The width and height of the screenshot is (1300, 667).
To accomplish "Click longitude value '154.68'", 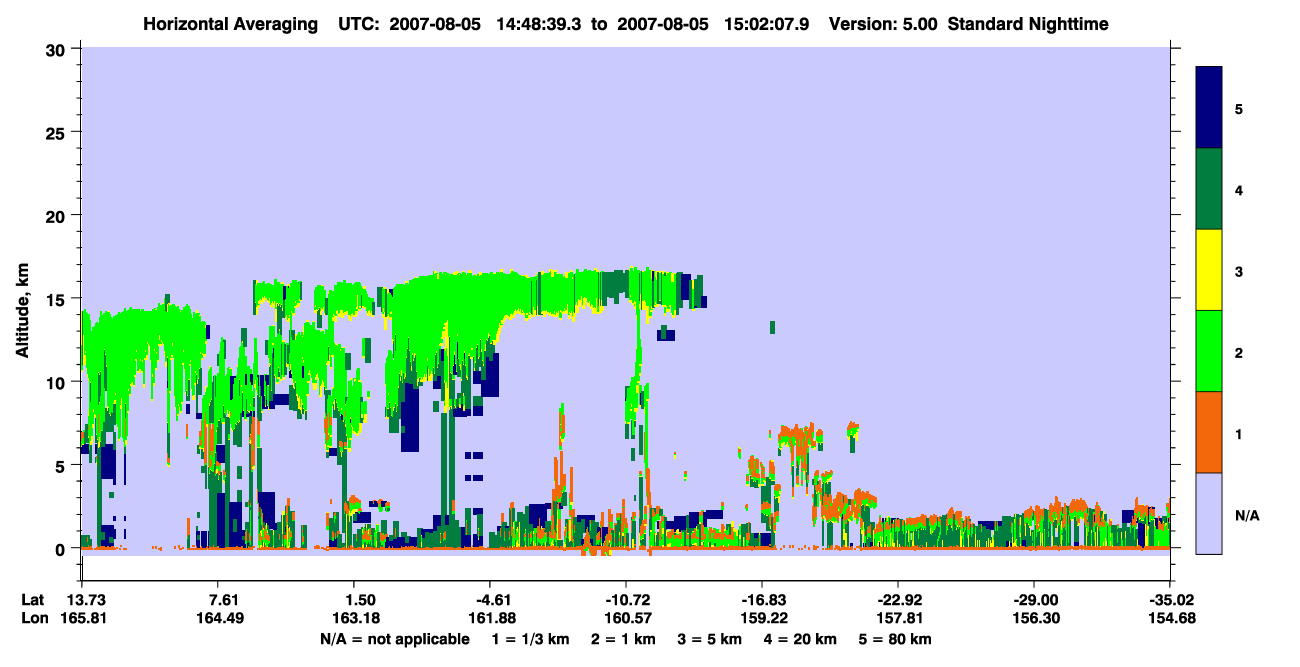I will [x=1171, y=618].
